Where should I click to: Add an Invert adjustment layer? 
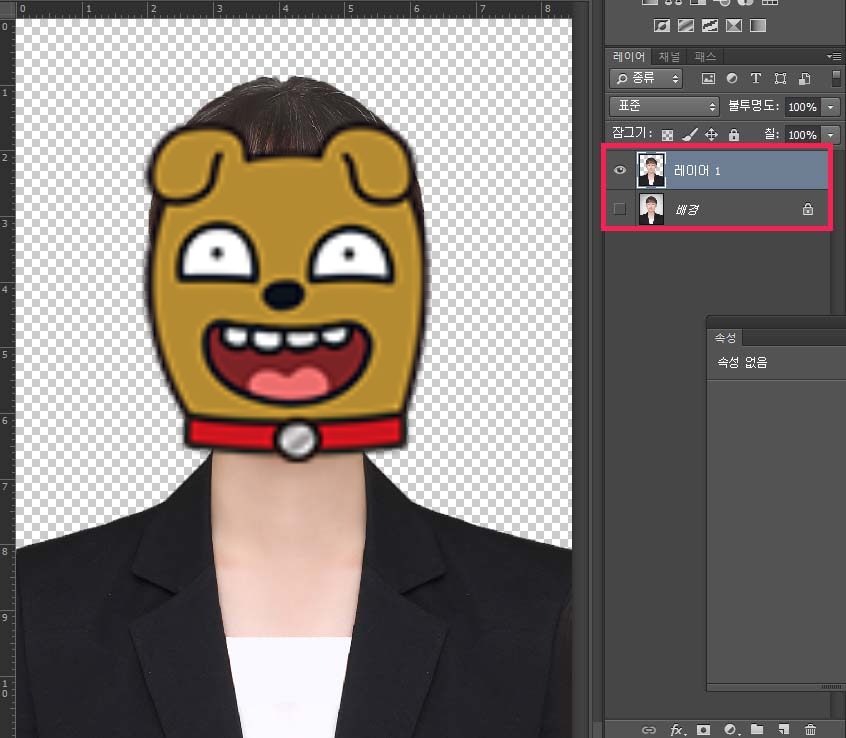point(662,25)
